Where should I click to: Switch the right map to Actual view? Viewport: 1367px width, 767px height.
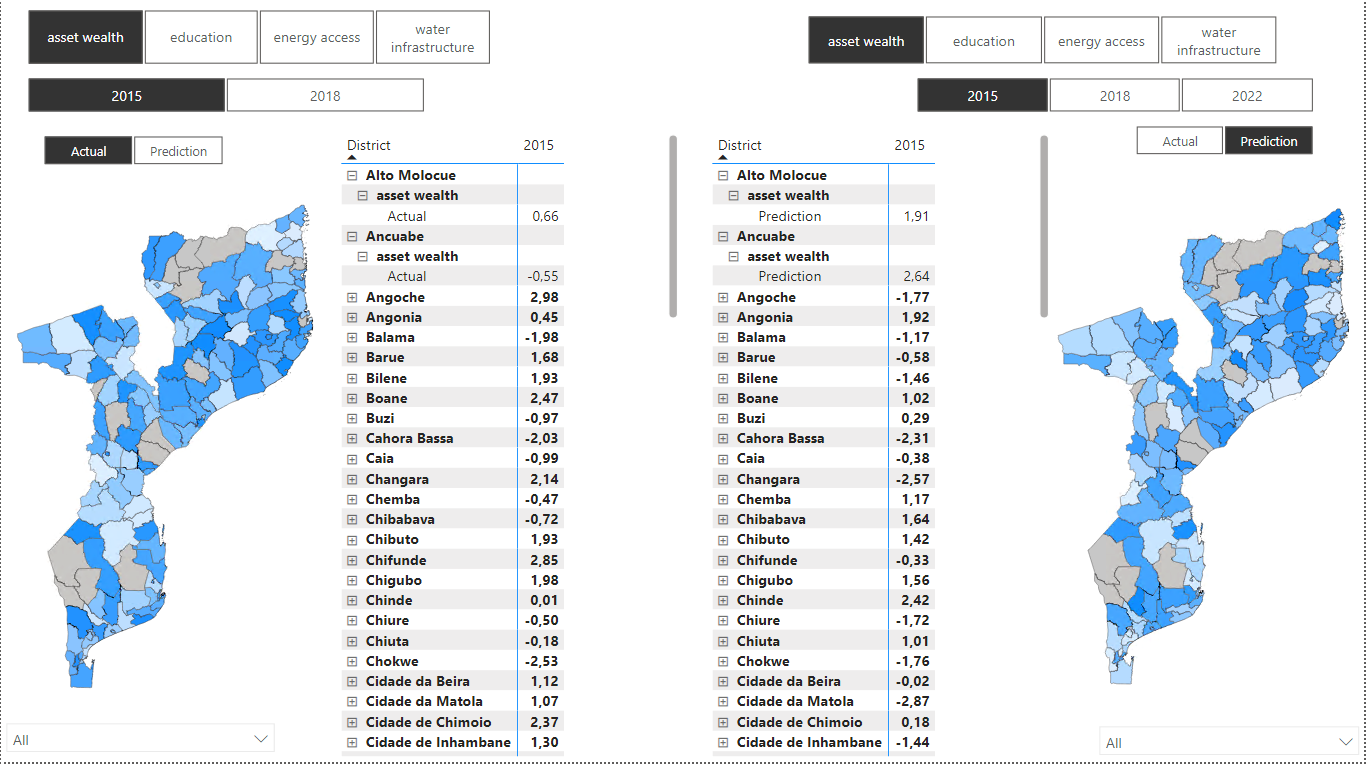pyautogui.click(x=1179, y=140)
